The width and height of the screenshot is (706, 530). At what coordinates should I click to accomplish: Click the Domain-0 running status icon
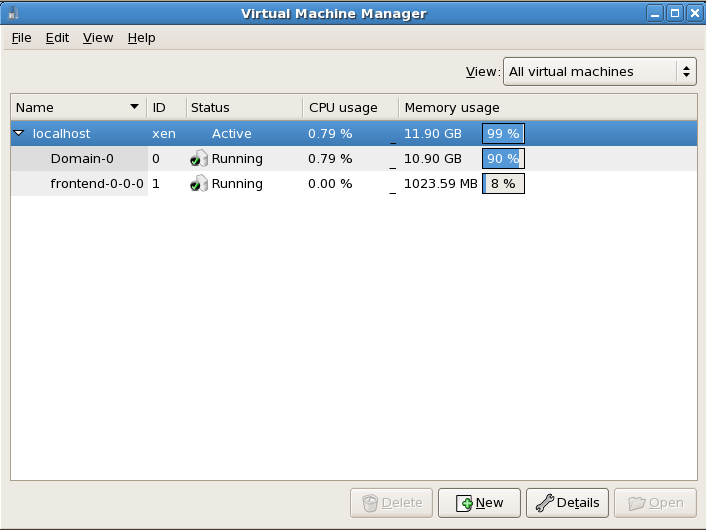(199, 159)
